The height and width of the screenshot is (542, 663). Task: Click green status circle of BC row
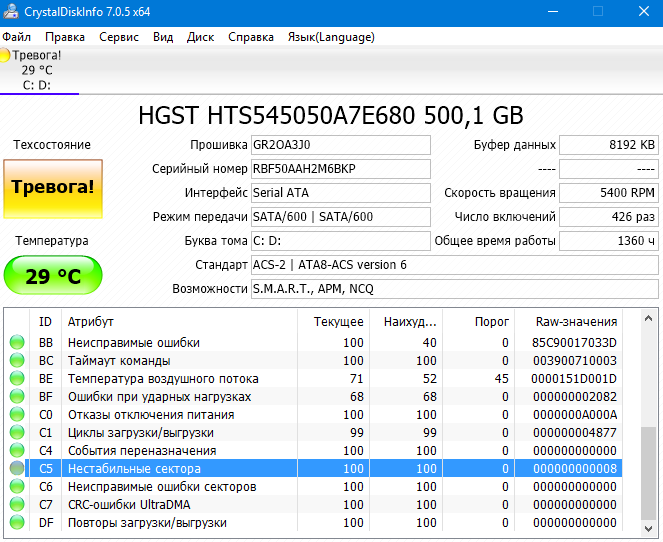pyautogui.click(x=17, y=360)
